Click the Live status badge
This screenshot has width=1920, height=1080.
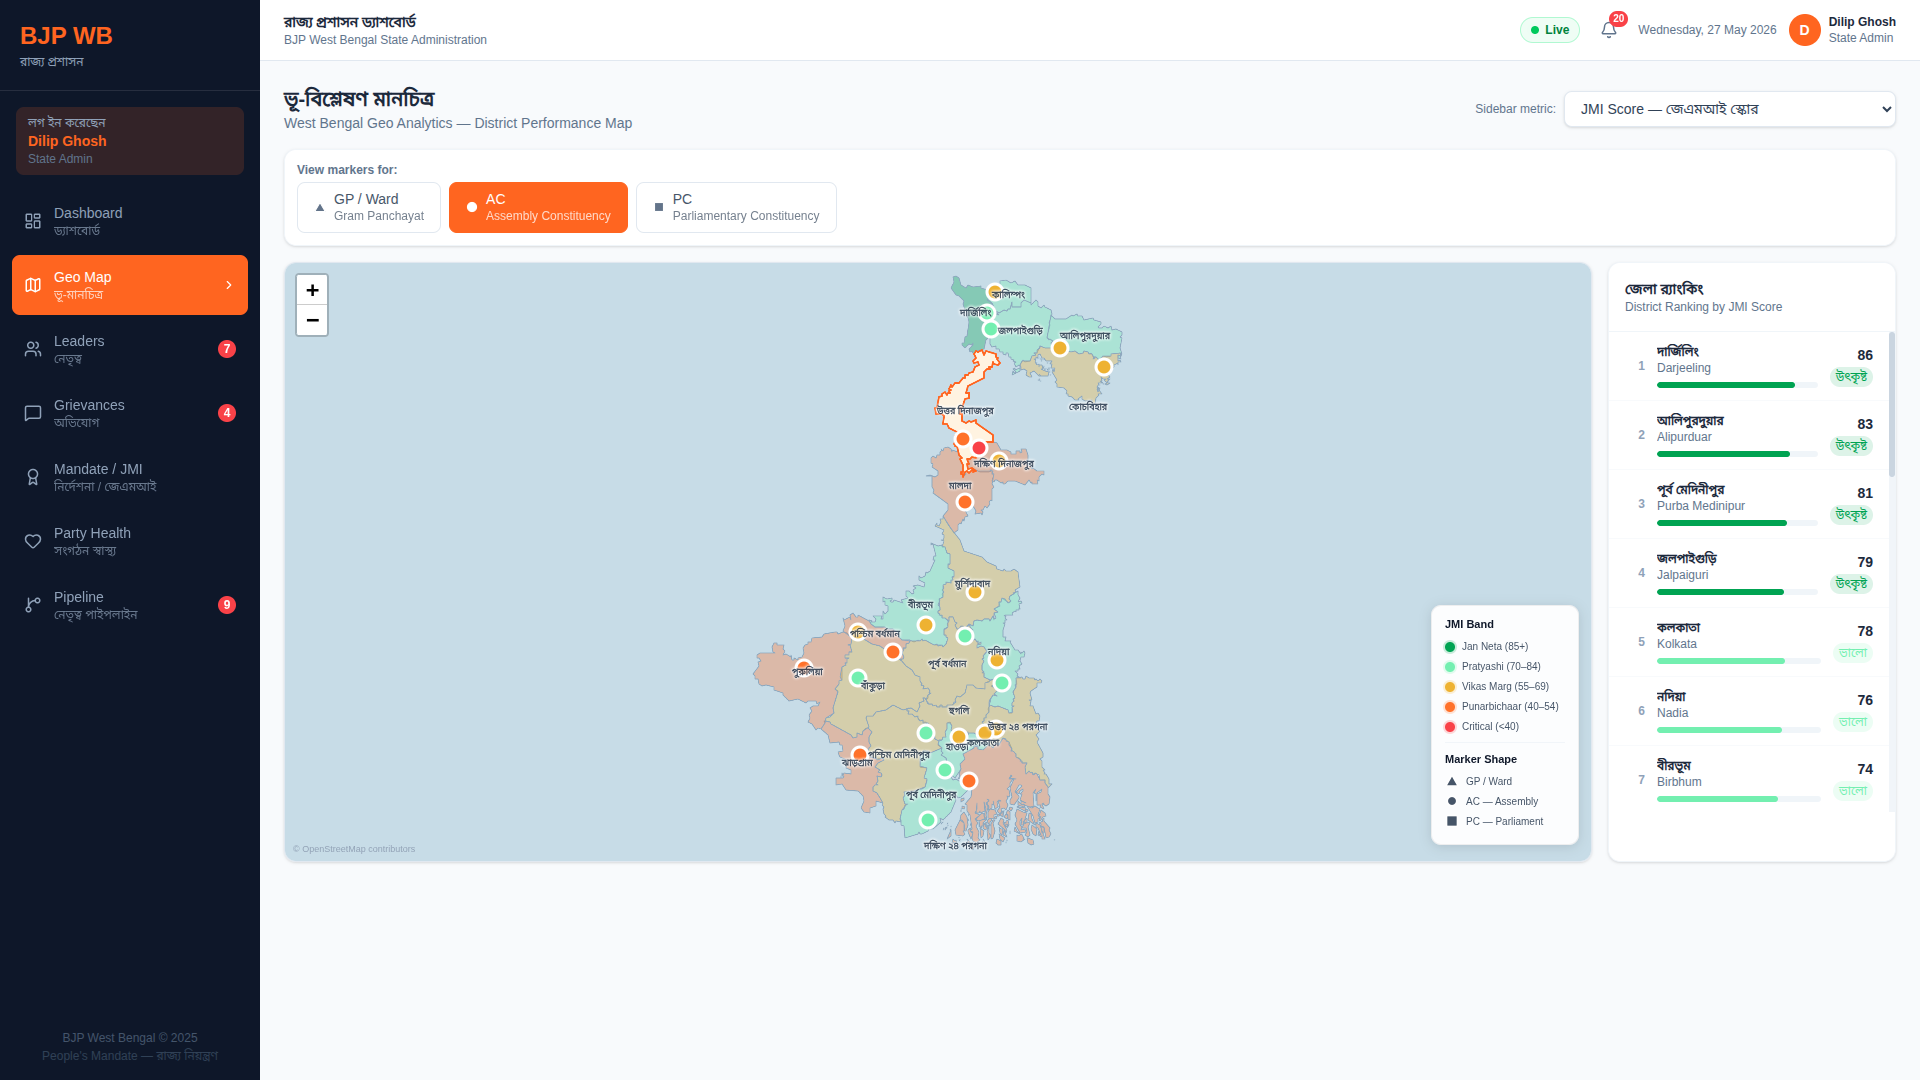[1550, 30]
